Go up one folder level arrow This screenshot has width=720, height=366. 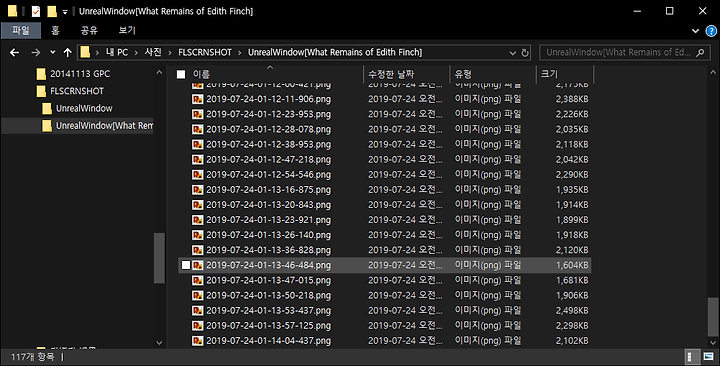coord(68,52)
